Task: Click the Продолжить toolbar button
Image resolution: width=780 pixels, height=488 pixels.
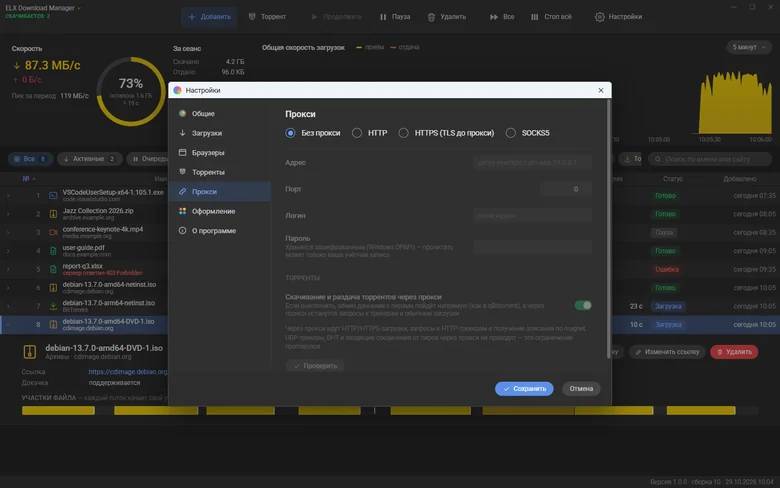Action: coord(336,16)
